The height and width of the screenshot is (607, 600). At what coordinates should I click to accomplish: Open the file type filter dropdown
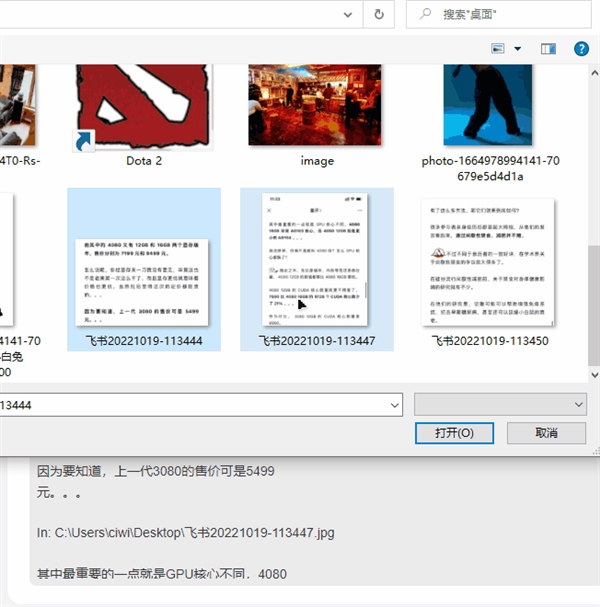click(x=578, y=404)
